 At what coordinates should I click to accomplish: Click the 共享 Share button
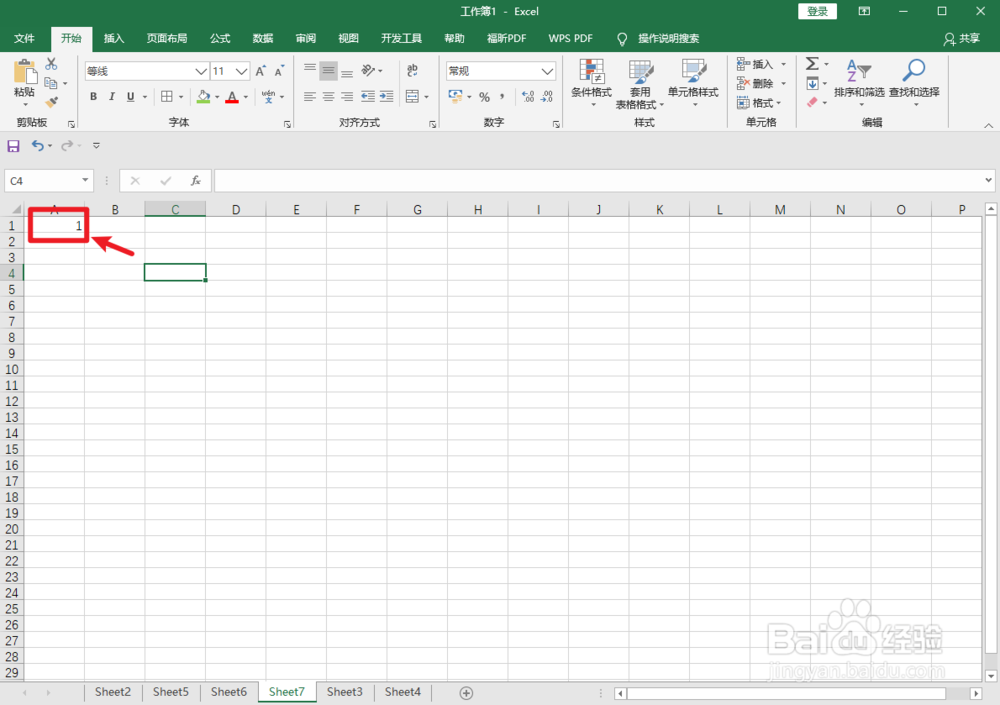[x=962, y=38]
